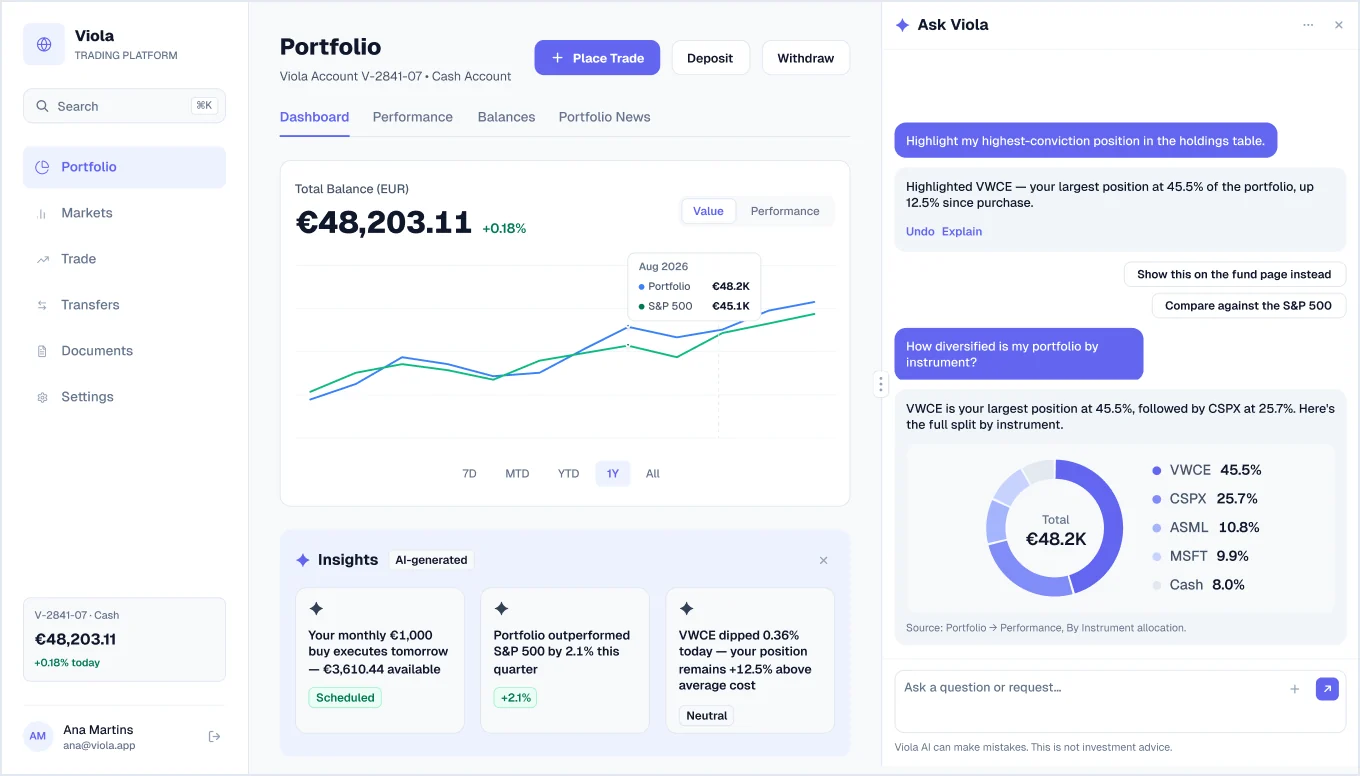Click the AM user avatar

point(38,737)
